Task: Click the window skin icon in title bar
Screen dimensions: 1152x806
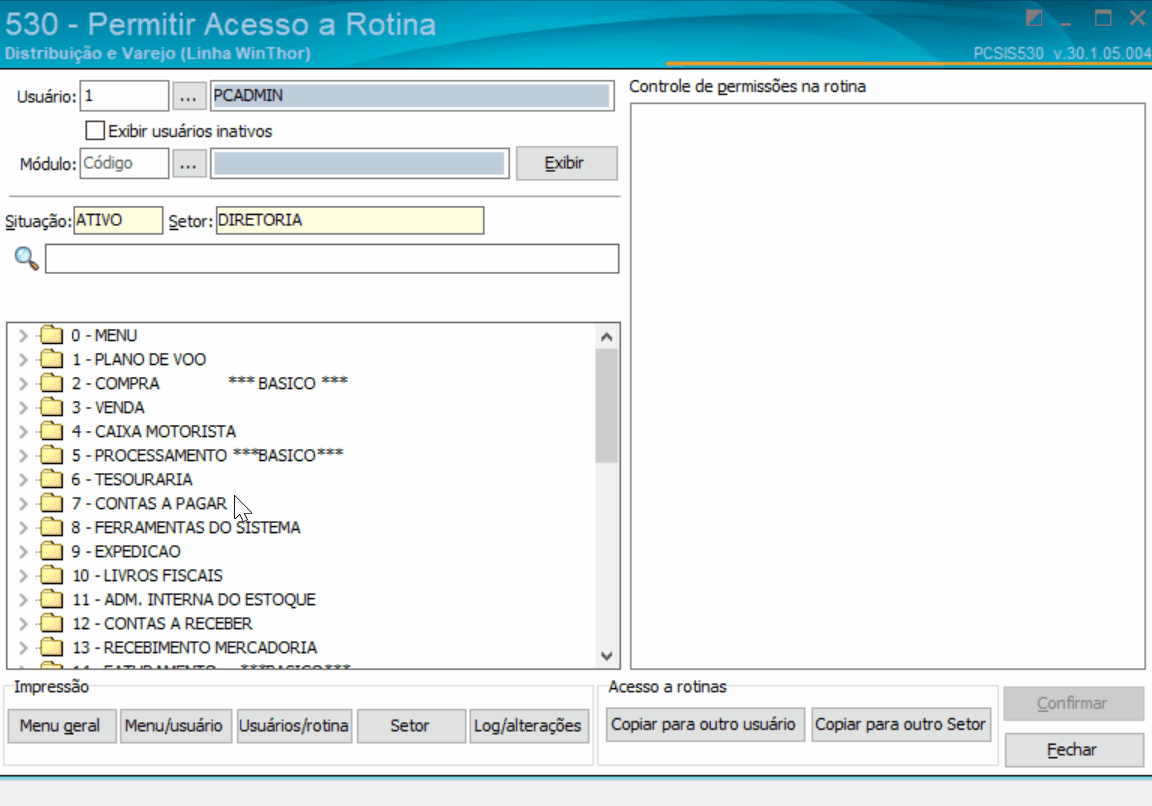Action: (x=1034, y=18)
